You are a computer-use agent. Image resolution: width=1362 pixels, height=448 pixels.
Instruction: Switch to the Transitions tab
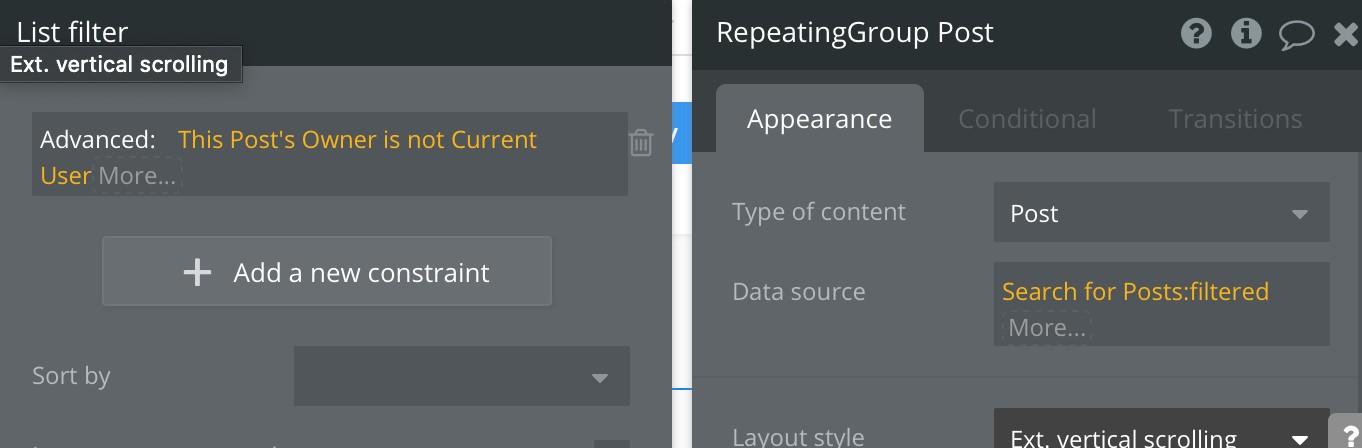tap(1235, 119)
